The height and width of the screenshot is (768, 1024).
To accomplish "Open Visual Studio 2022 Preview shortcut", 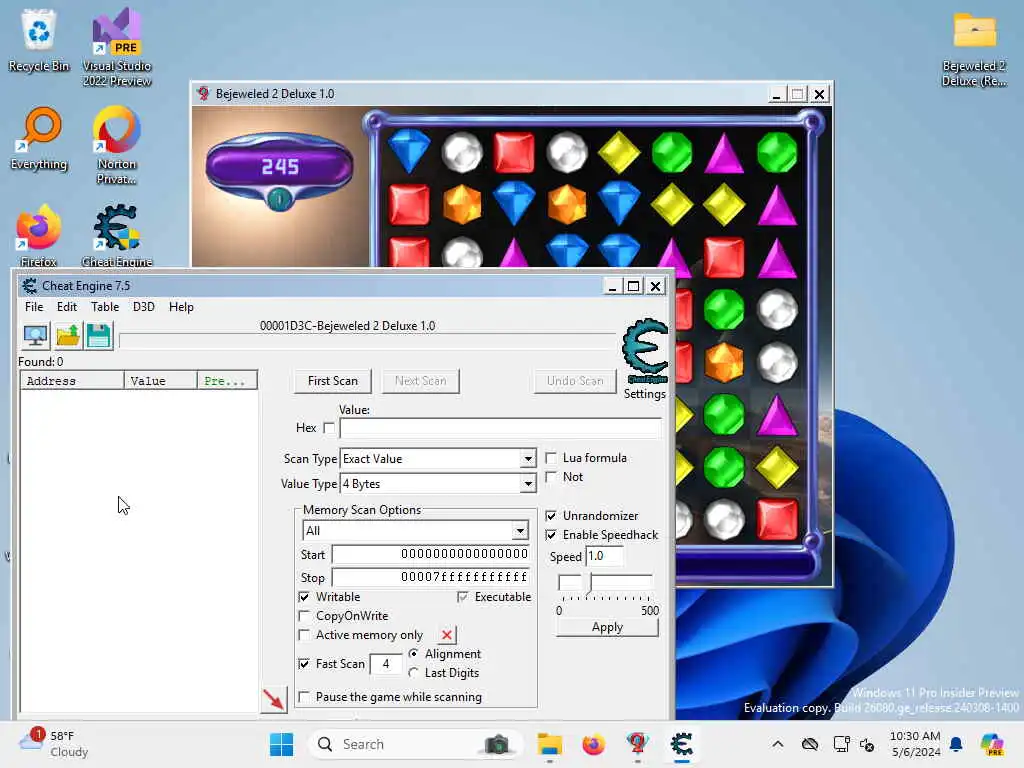I will click(x=117, y=47).
